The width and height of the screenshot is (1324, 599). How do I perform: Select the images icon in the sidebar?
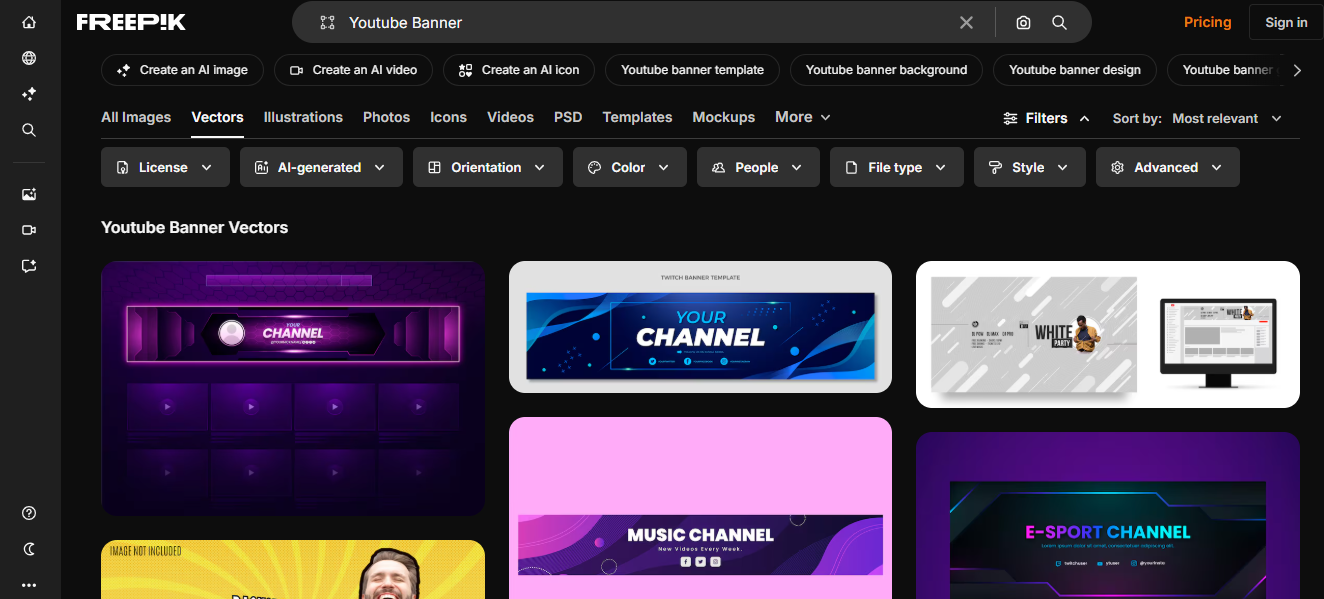click(x=28, y=194)
